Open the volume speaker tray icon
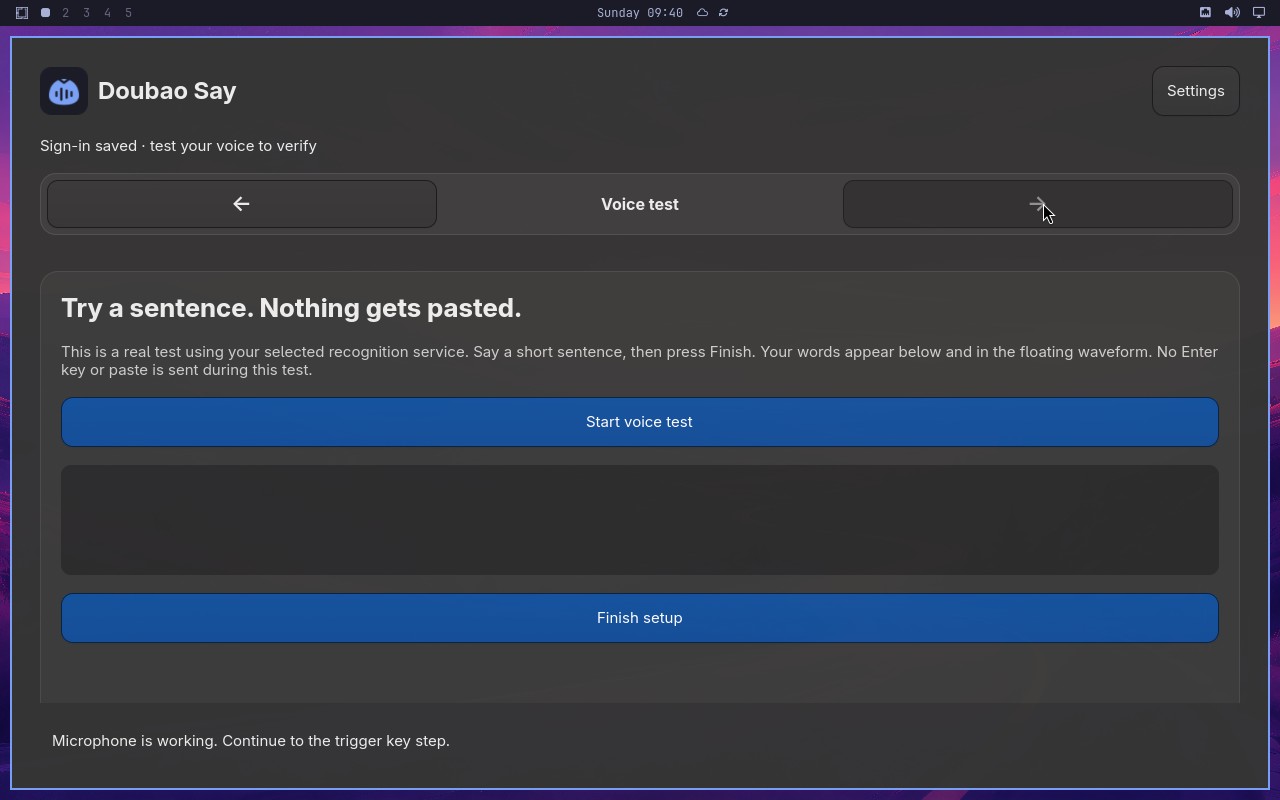Viewport: 1280px width, 800px height. click(1232, 13)
